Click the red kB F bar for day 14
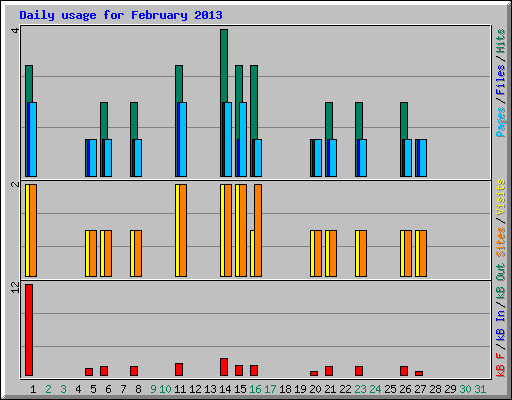Screen dimensions: 512x400 [x=224, y=367]
